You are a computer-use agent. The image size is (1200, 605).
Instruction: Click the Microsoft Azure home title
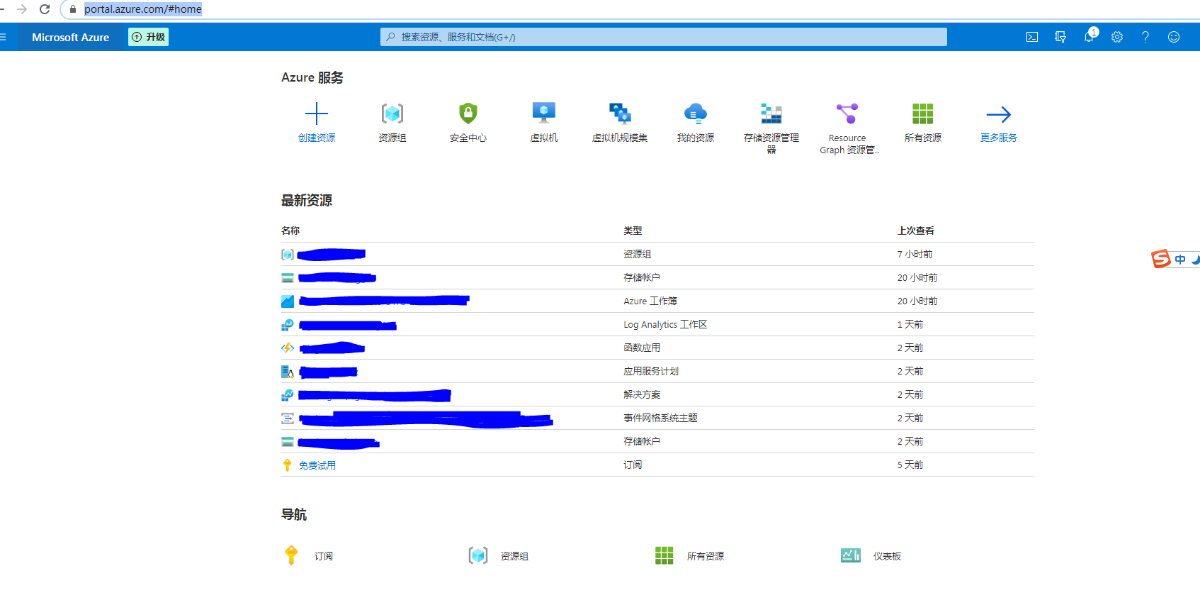click(x=70, y=37)
